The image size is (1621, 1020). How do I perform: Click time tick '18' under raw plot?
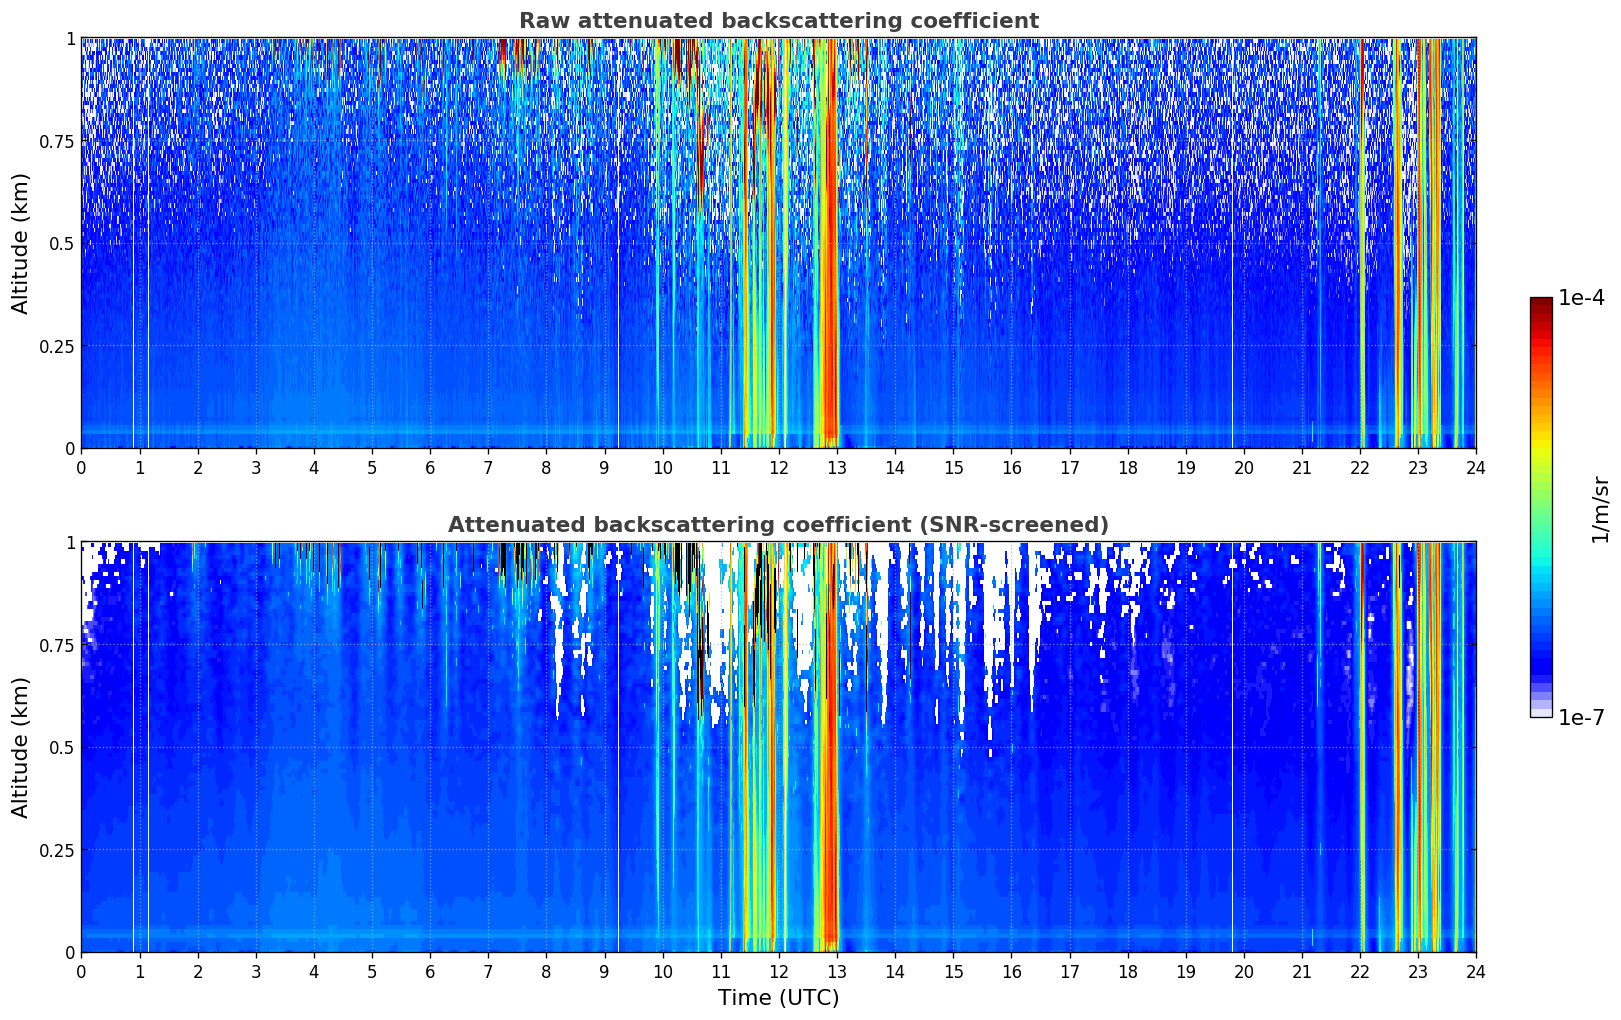click(x=1127, y=467)
